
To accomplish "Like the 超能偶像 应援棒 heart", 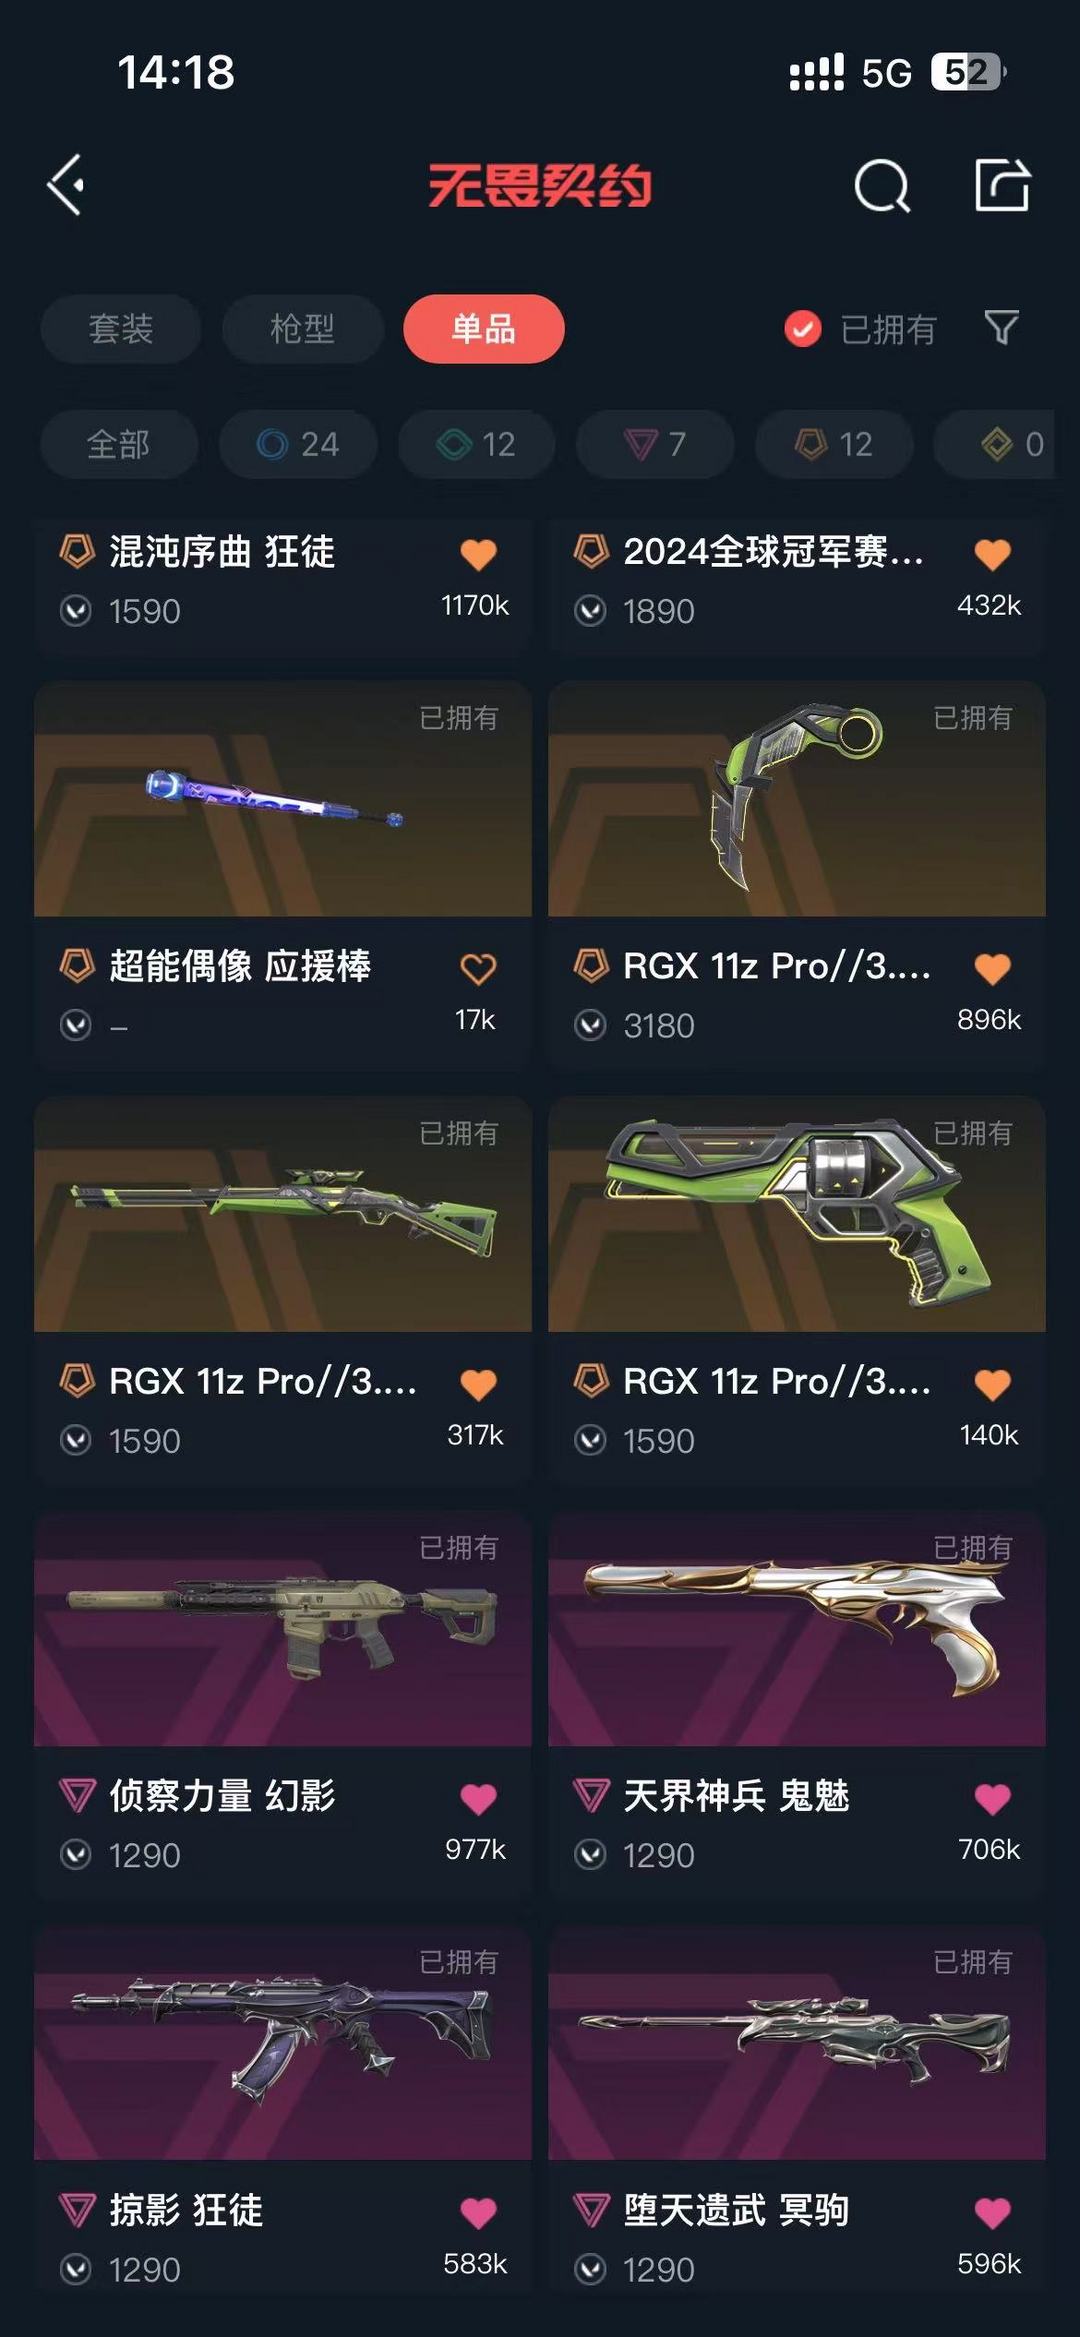I will coord(478,968).
